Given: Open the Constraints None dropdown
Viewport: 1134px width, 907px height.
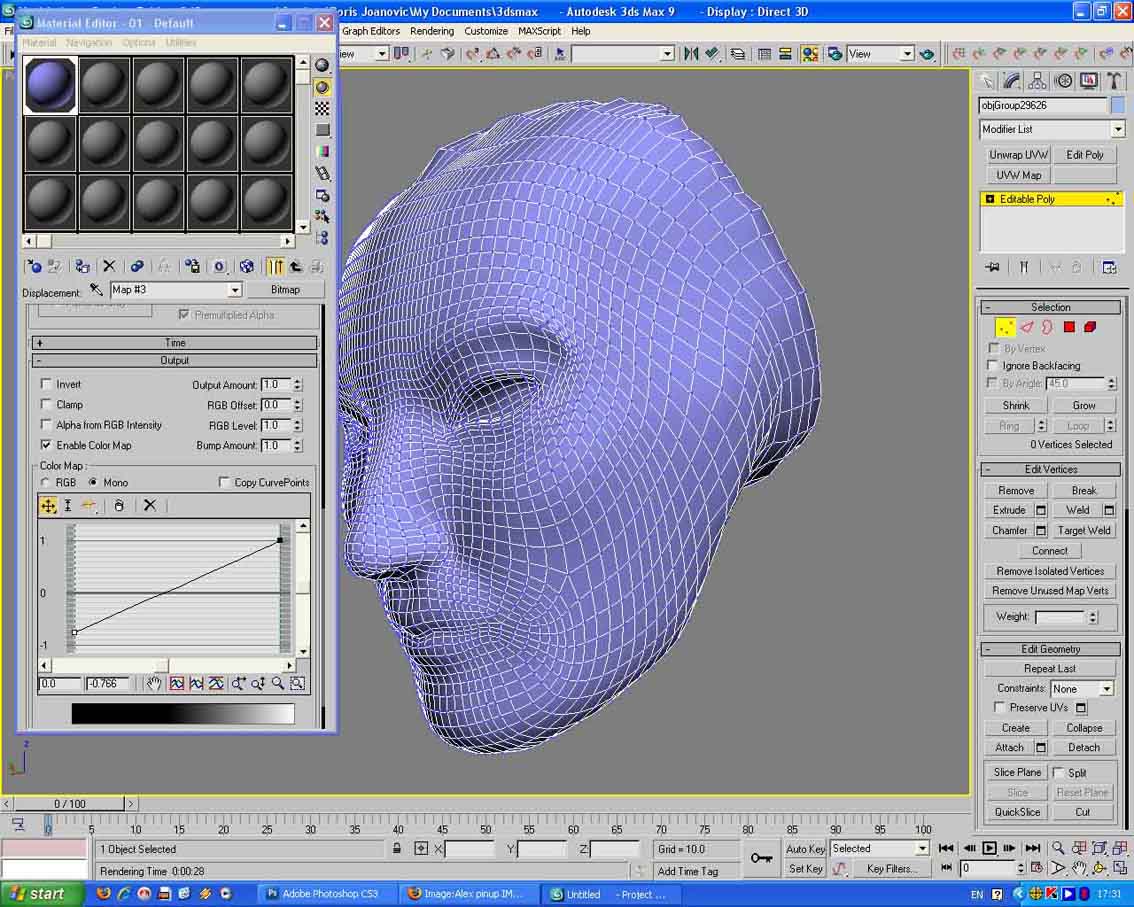Looking at the screenshot, I should [x=1107, y=689].
